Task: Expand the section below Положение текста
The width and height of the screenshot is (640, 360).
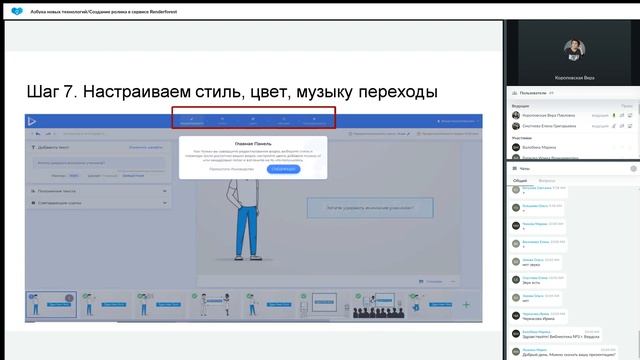Action: pyautogui.click(x=99, y=203)
